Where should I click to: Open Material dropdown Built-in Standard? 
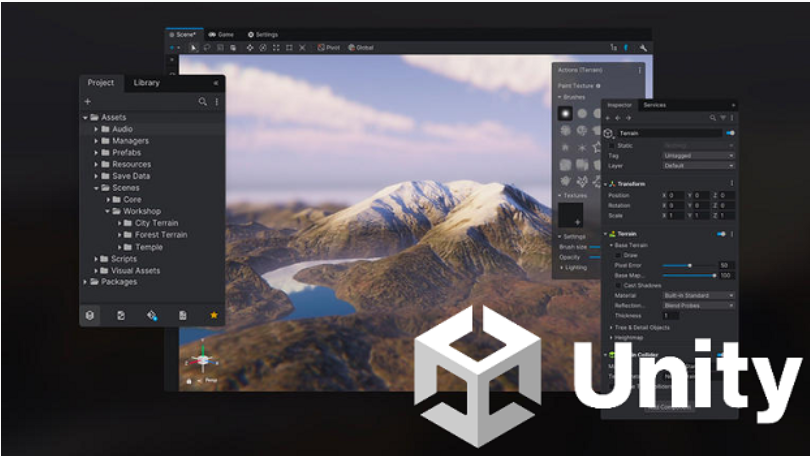(698, 295)
